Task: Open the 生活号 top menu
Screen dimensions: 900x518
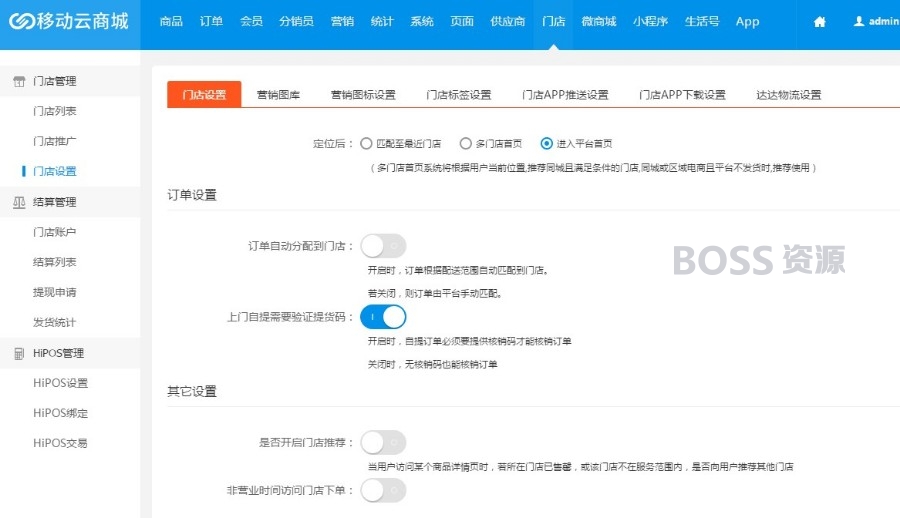Action: click(702, 21)
